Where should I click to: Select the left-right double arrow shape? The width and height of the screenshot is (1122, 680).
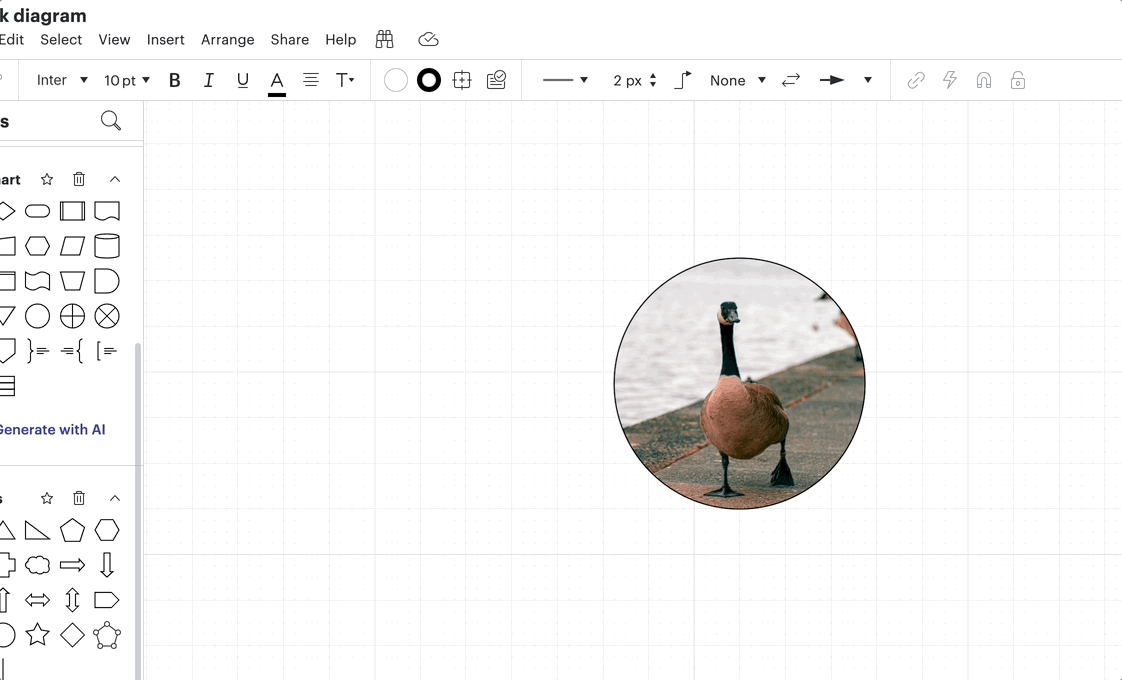point(37,600)
